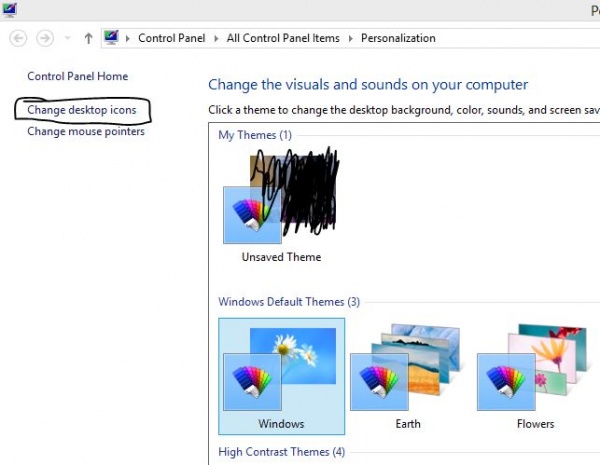Expand the arrow before Control Panel breadcrumb
This screenshot has height=465, width=600.
[x=127, y=38]
